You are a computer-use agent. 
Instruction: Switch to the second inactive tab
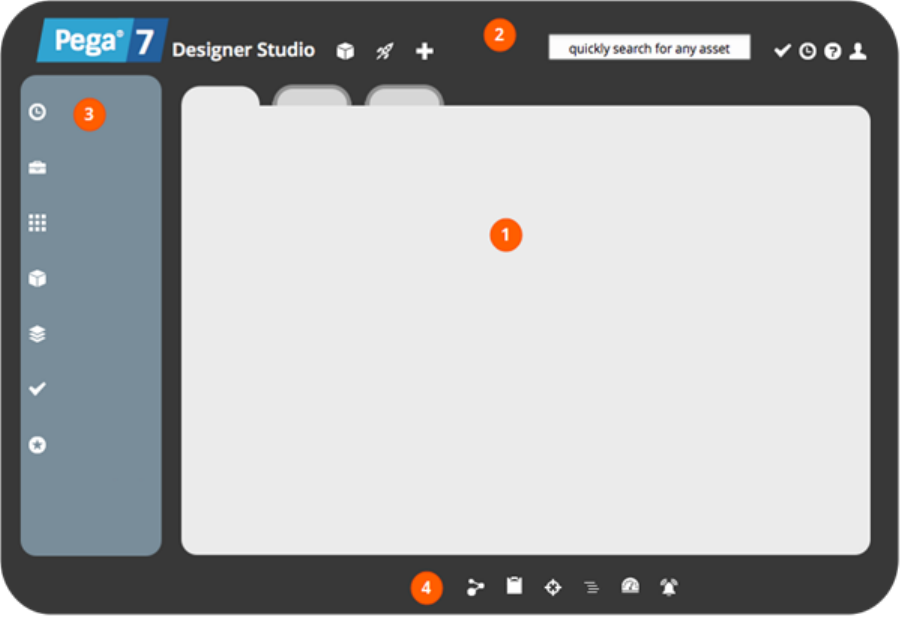click(x=311, y=95)
